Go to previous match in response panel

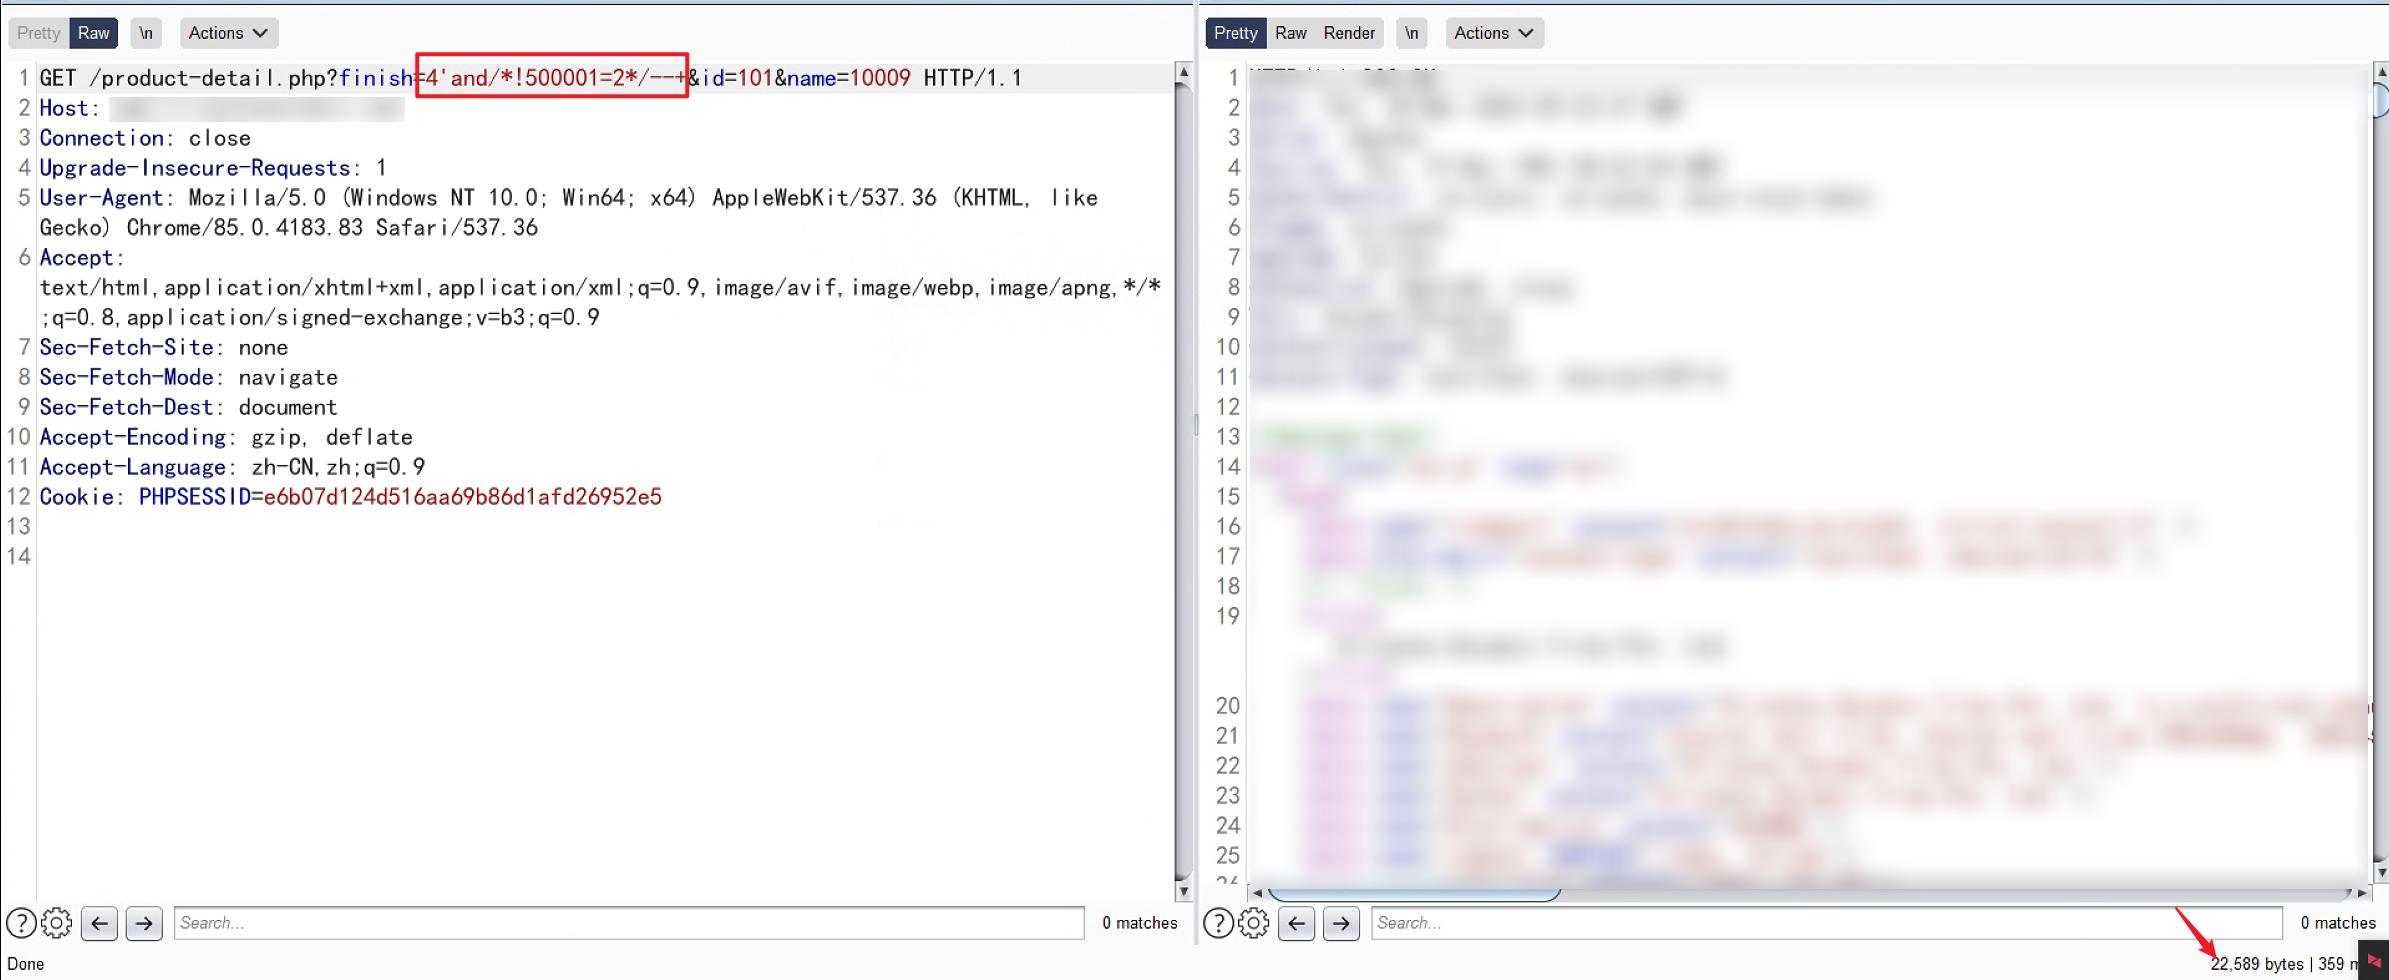click(1297, 923)
